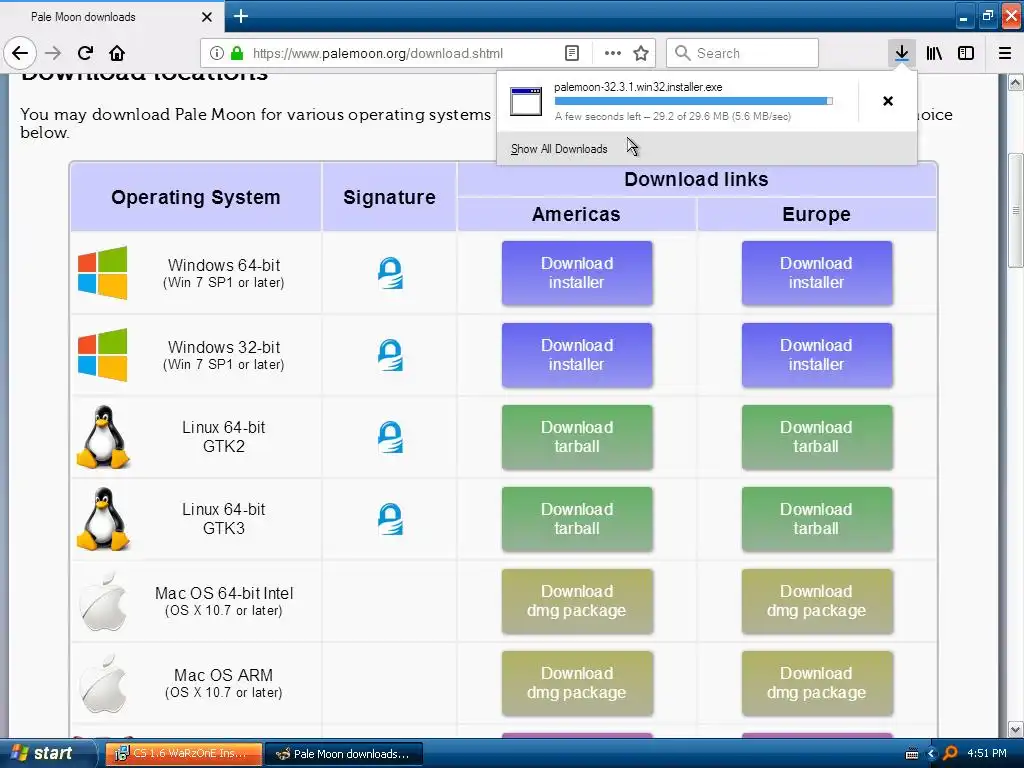Open the browser home page icon
Screen dimensions: 1024x768
pos(117,53)
